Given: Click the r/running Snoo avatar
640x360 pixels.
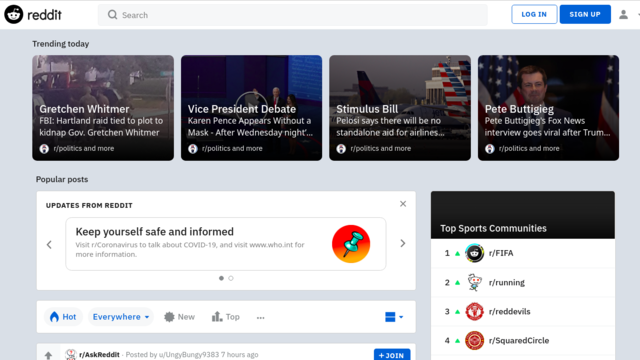Looking at the screenshot, I should [474, 282].
